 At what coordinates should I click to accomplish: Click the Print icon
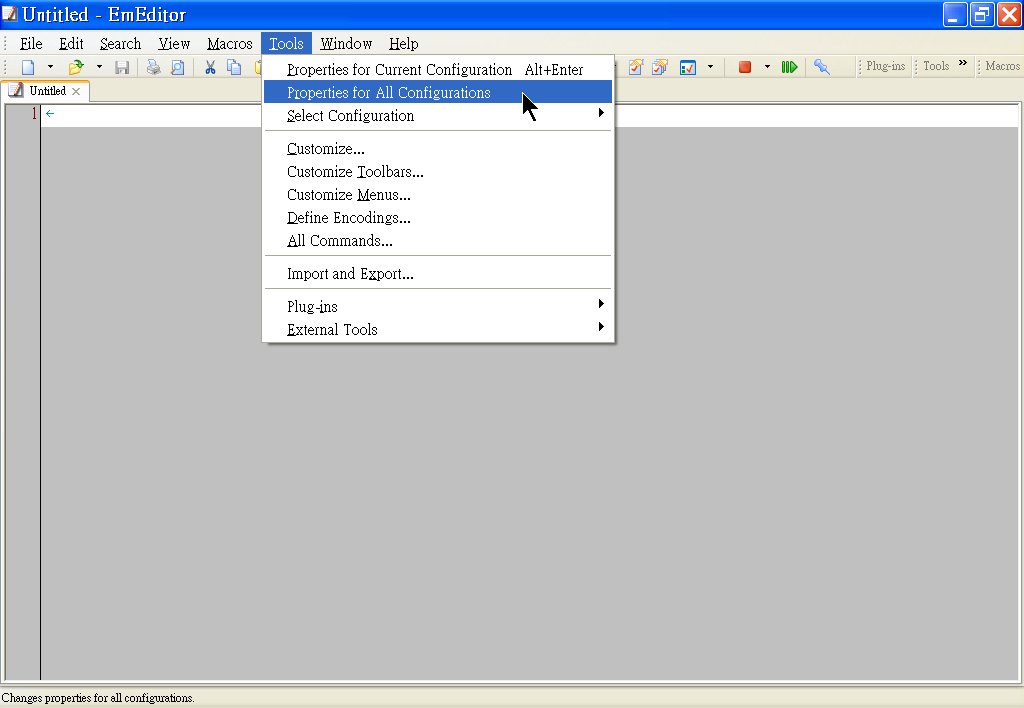click(x=153, y=67)
